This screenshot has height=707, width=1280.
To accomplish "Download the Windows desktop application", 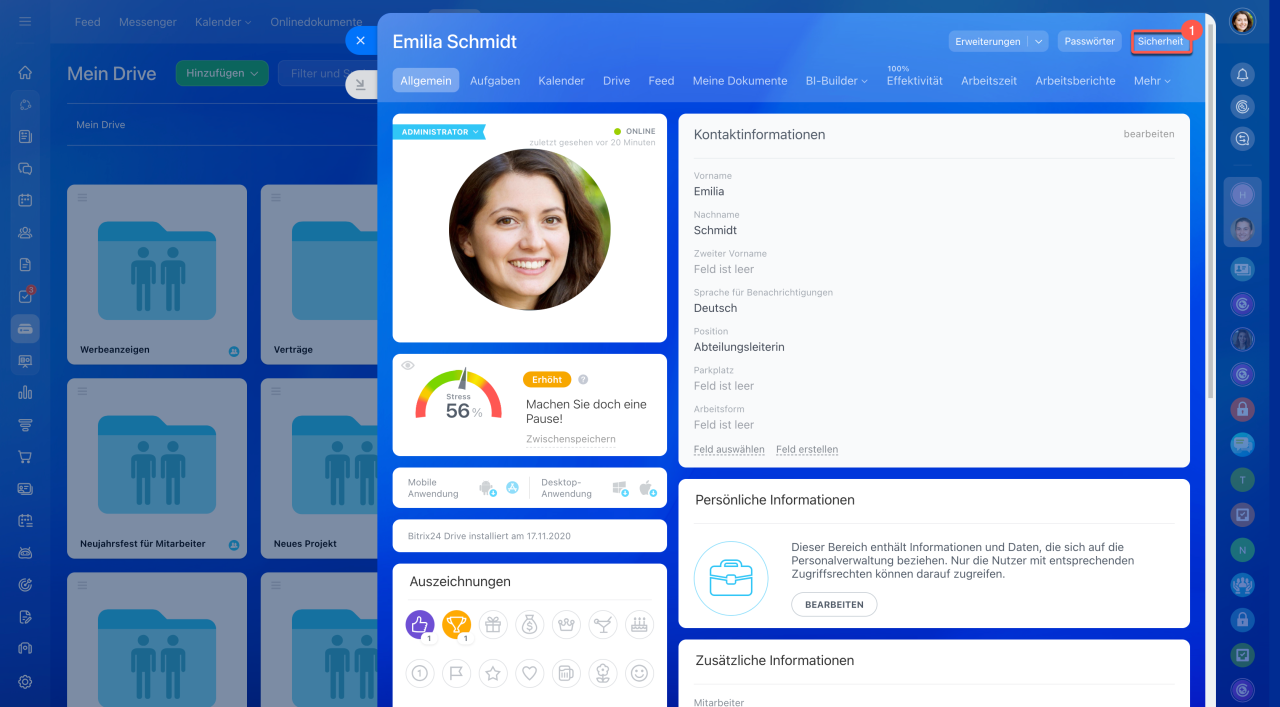I will point(620,488).
